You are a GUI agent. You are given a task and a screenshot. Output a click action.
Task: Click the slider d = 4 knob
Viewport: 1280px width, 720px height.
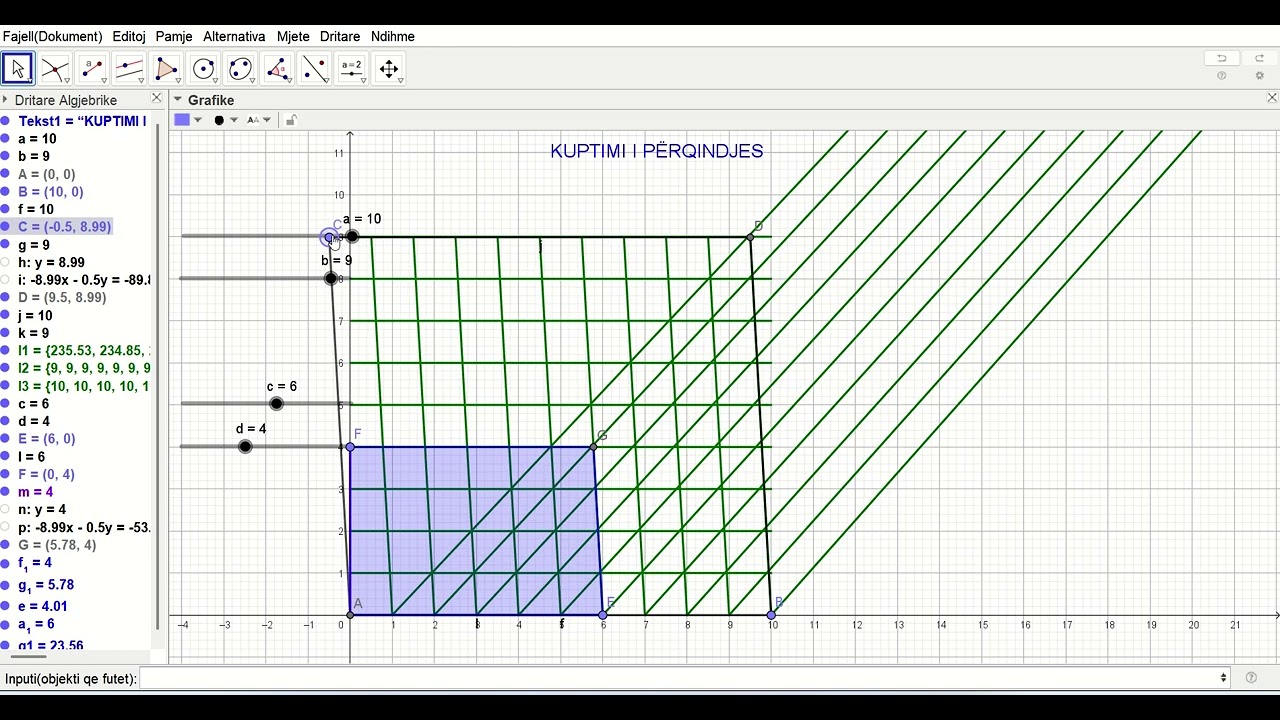[x=245, y=446]
